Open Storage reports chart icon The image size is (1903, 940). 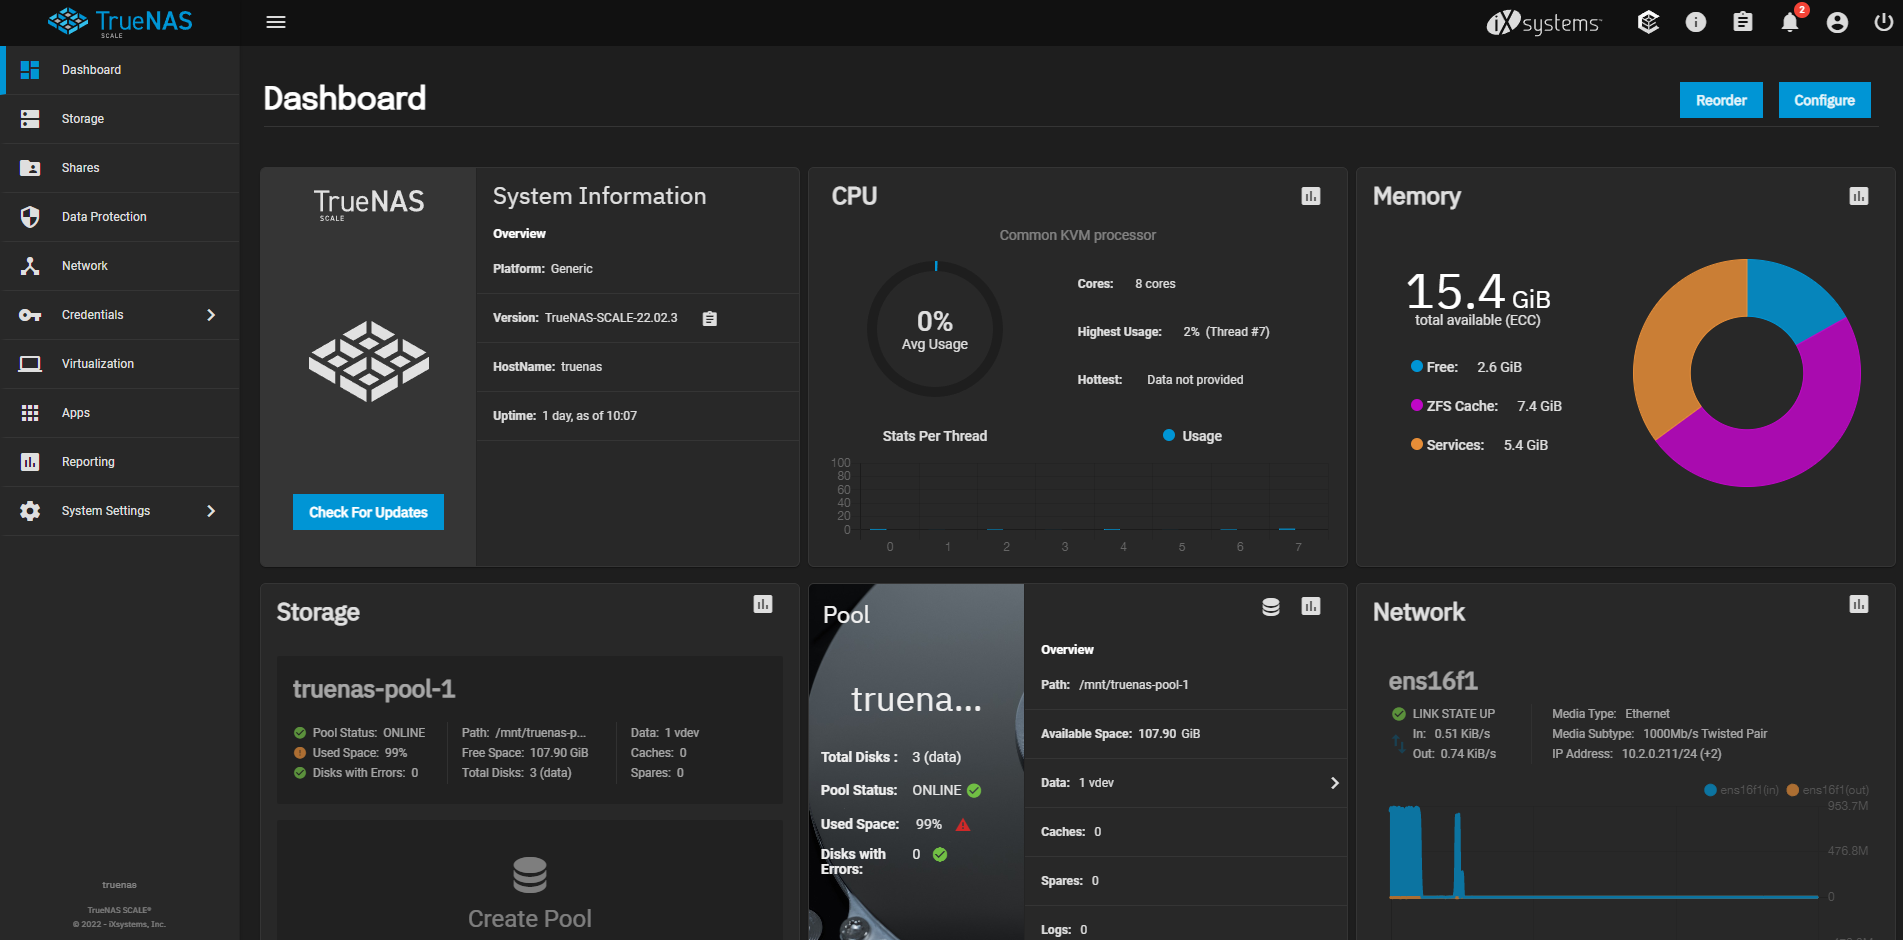[x=763, y=604]
